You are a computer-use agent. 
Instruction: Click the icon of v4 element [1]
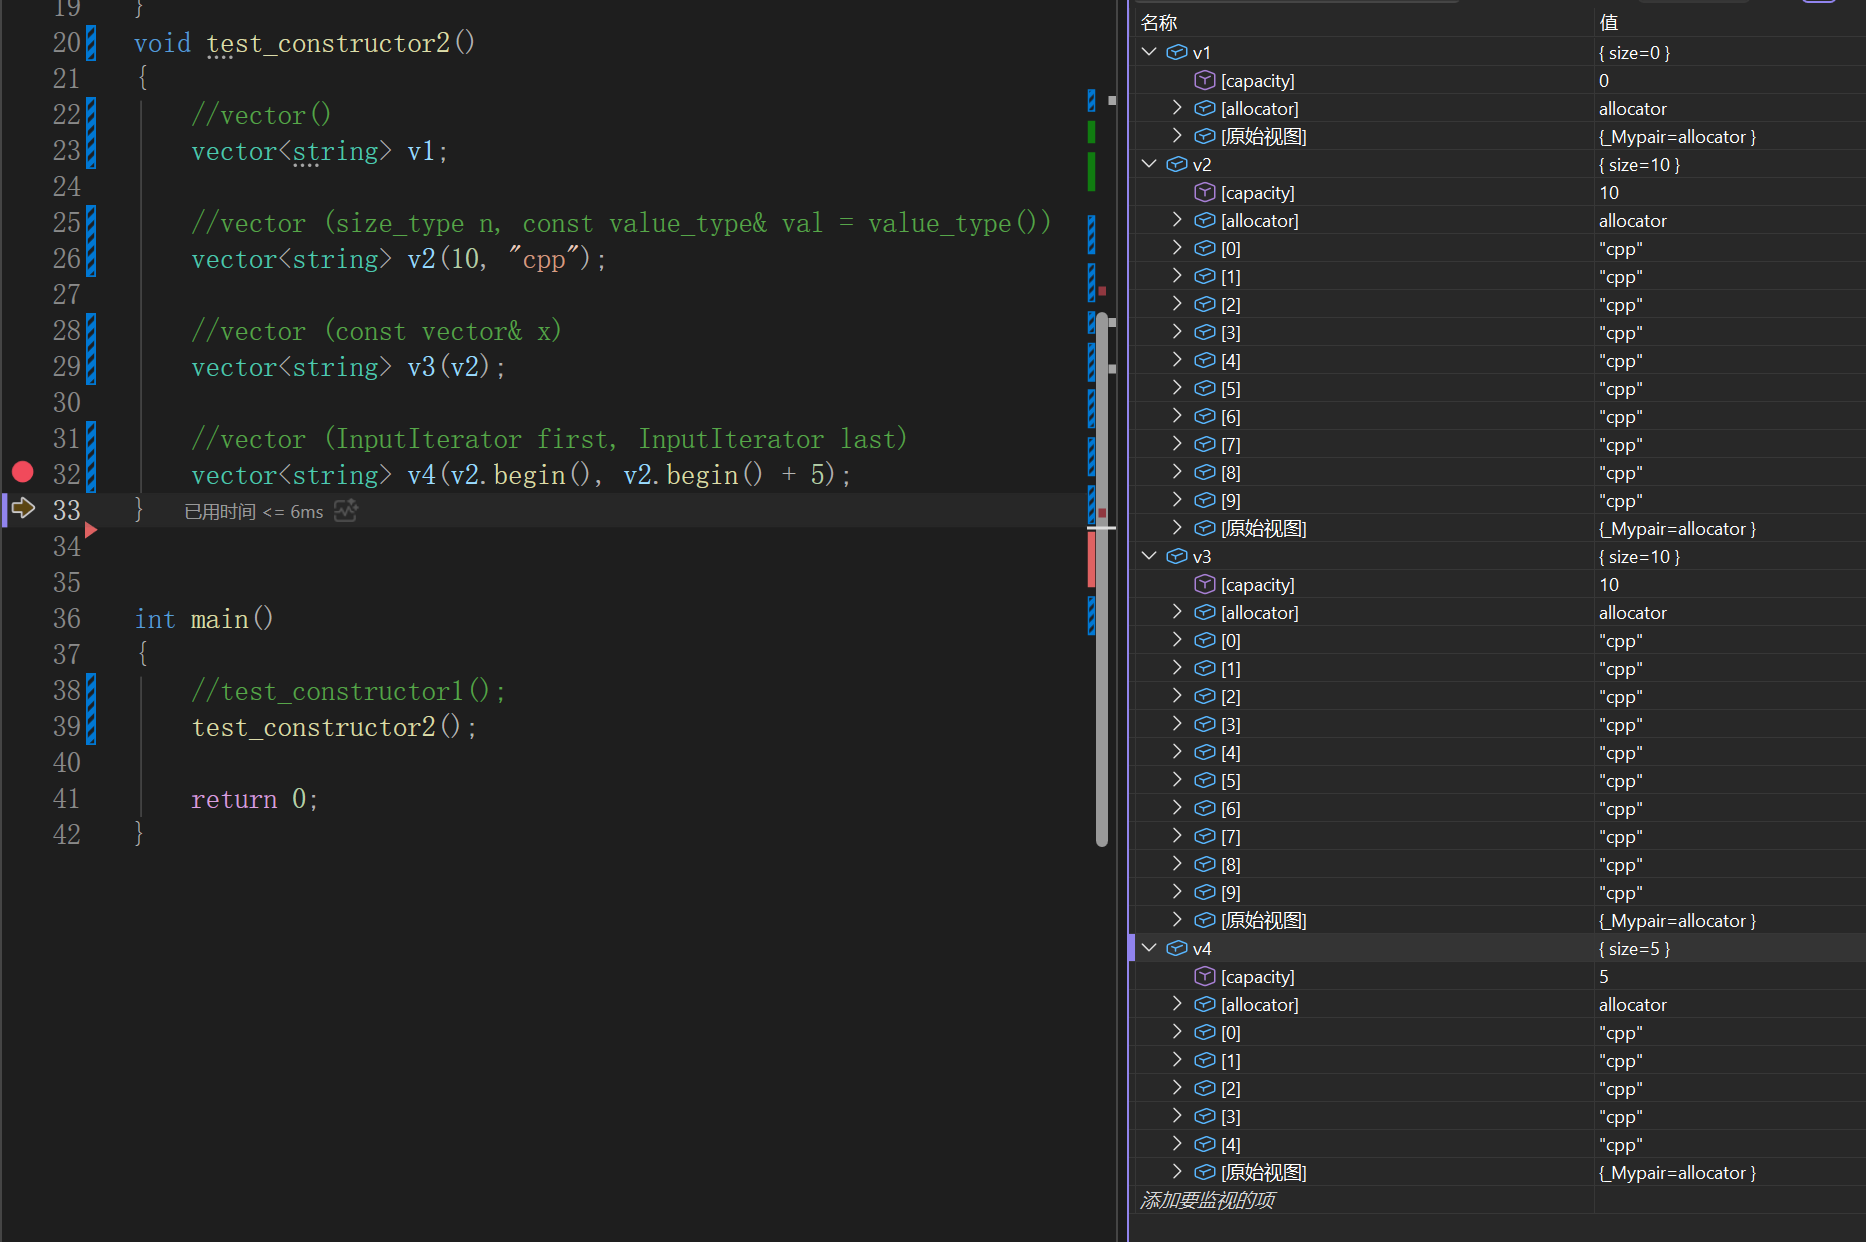point(1205,1060)
